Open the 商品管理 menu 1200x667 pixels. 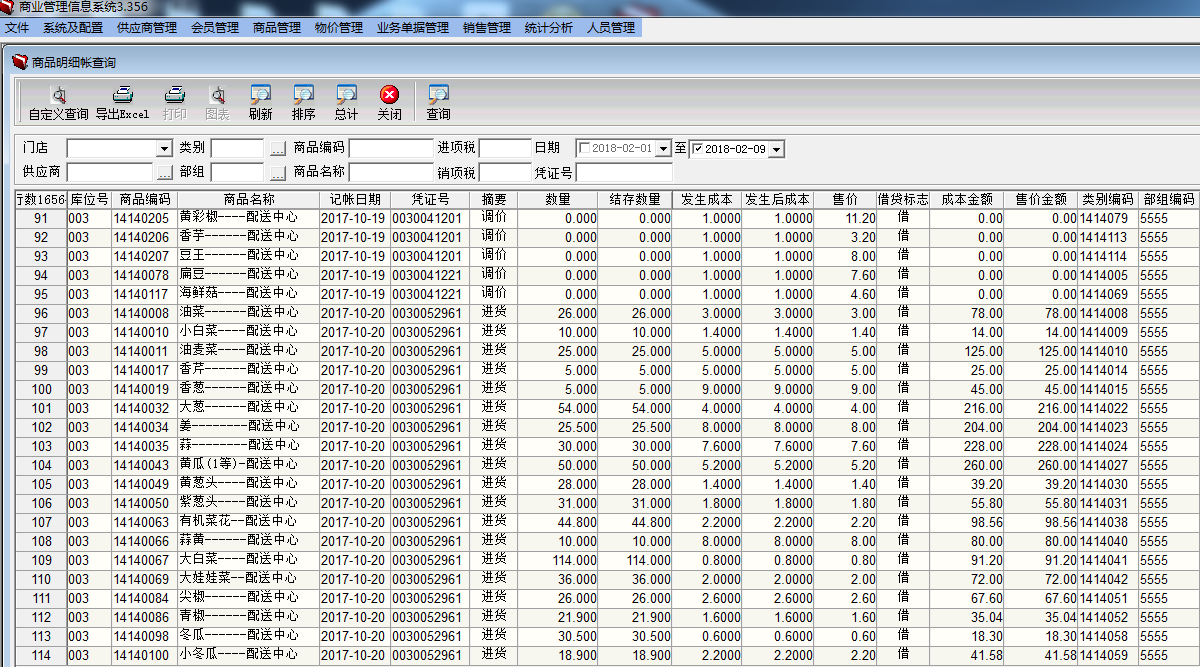click(x=277, y=28)
